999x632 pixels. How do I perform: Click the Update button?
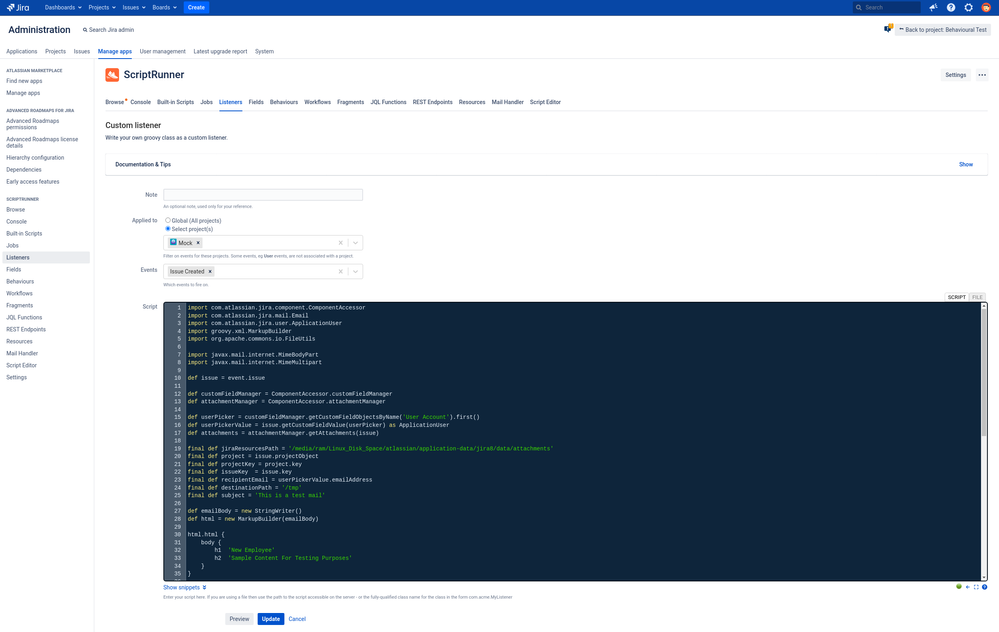tap(270, 619)
